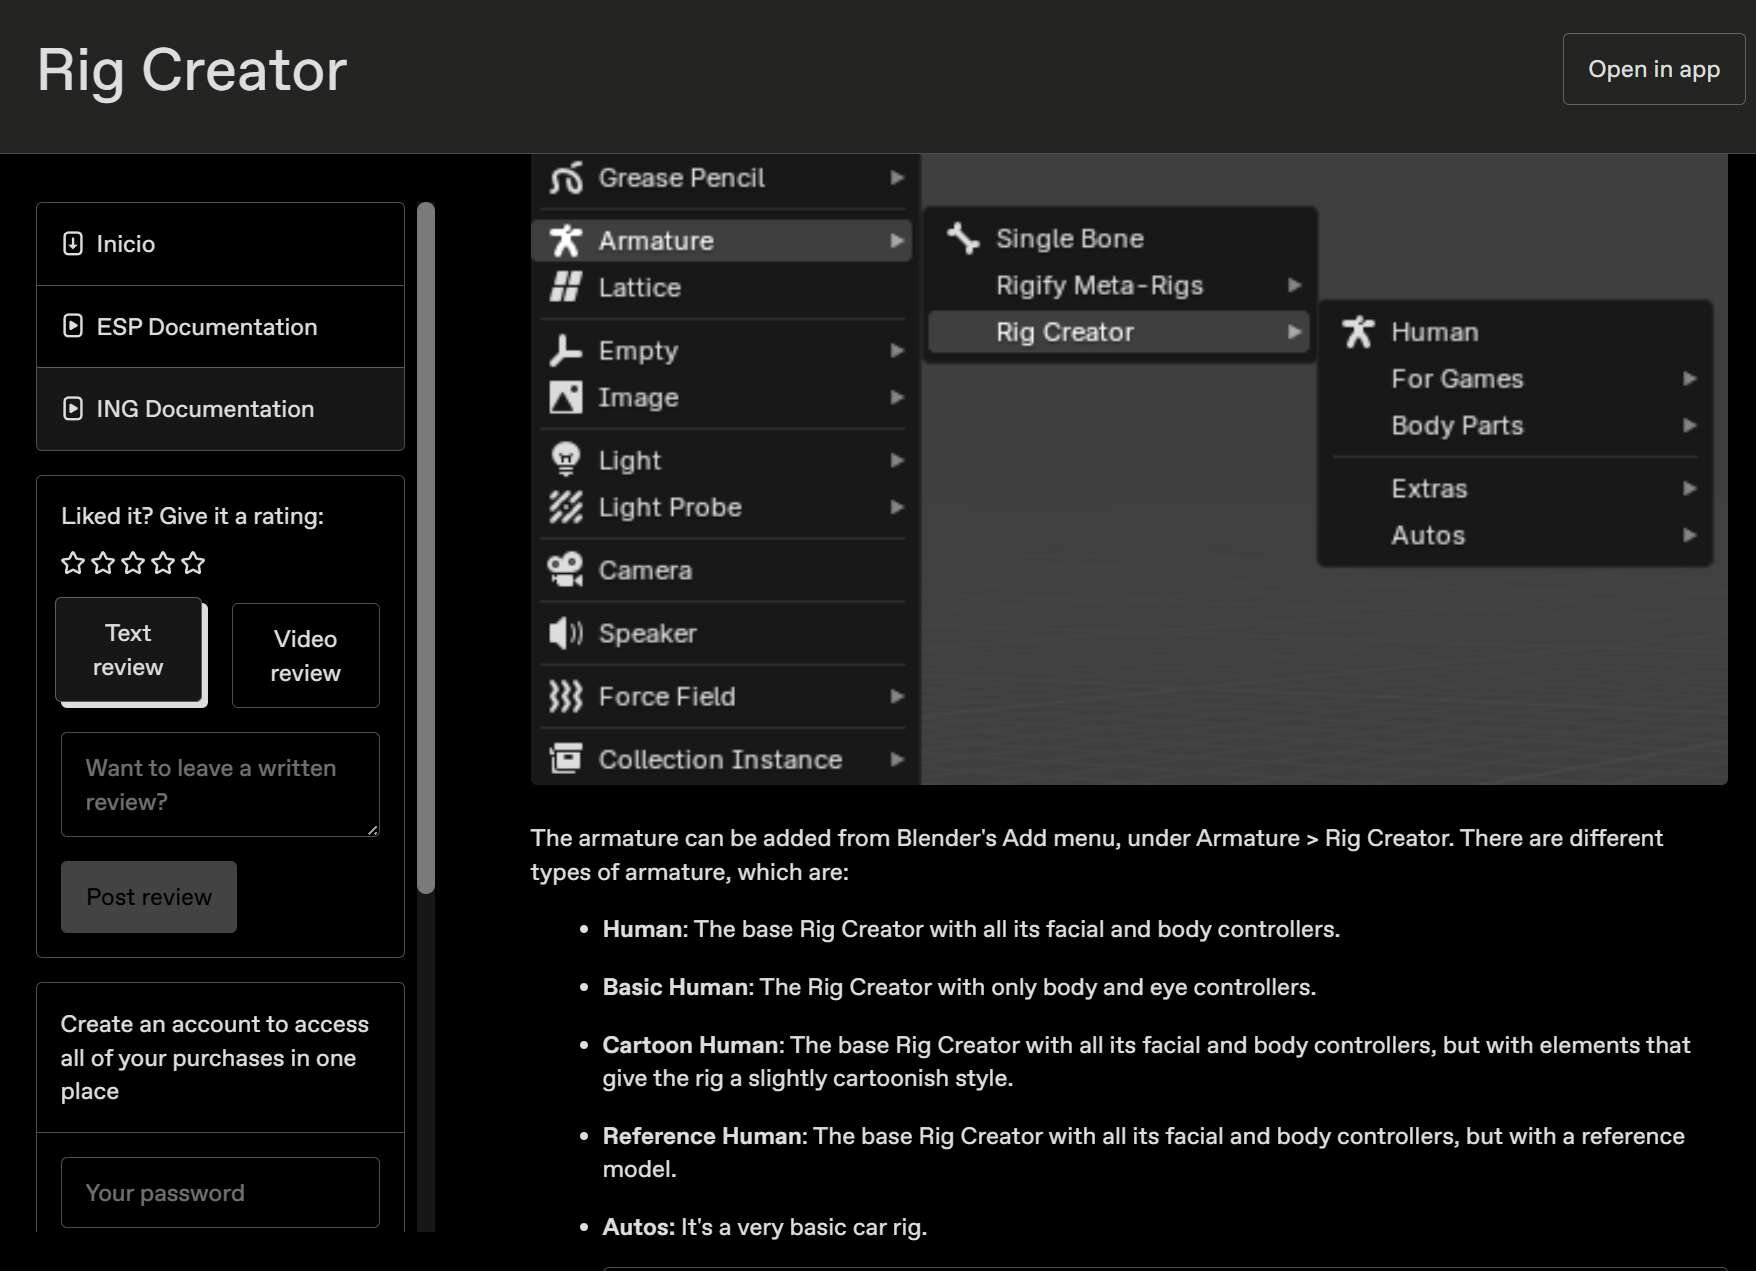Expand the Light submenu arrow
Image resolution: width=1756 pixels, height=1271 pixels.
point(897,460)
